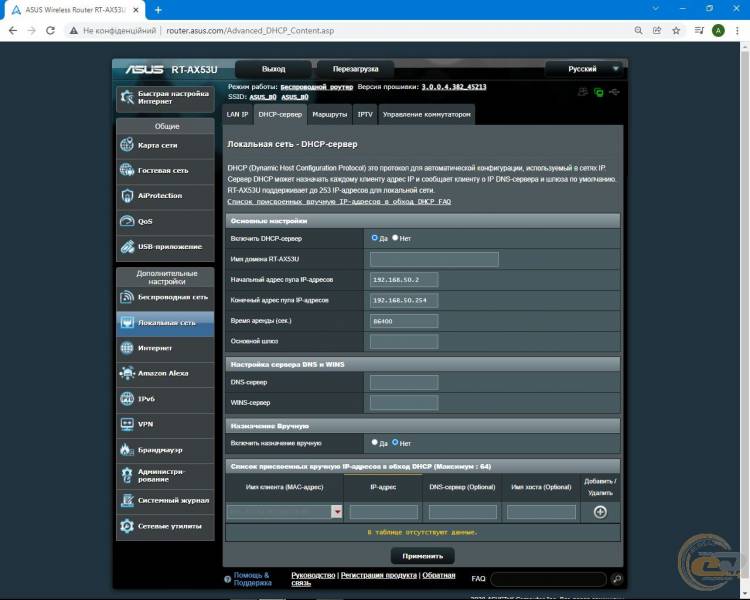Open the Беспроводной роутер mode link

coord(316,87)
